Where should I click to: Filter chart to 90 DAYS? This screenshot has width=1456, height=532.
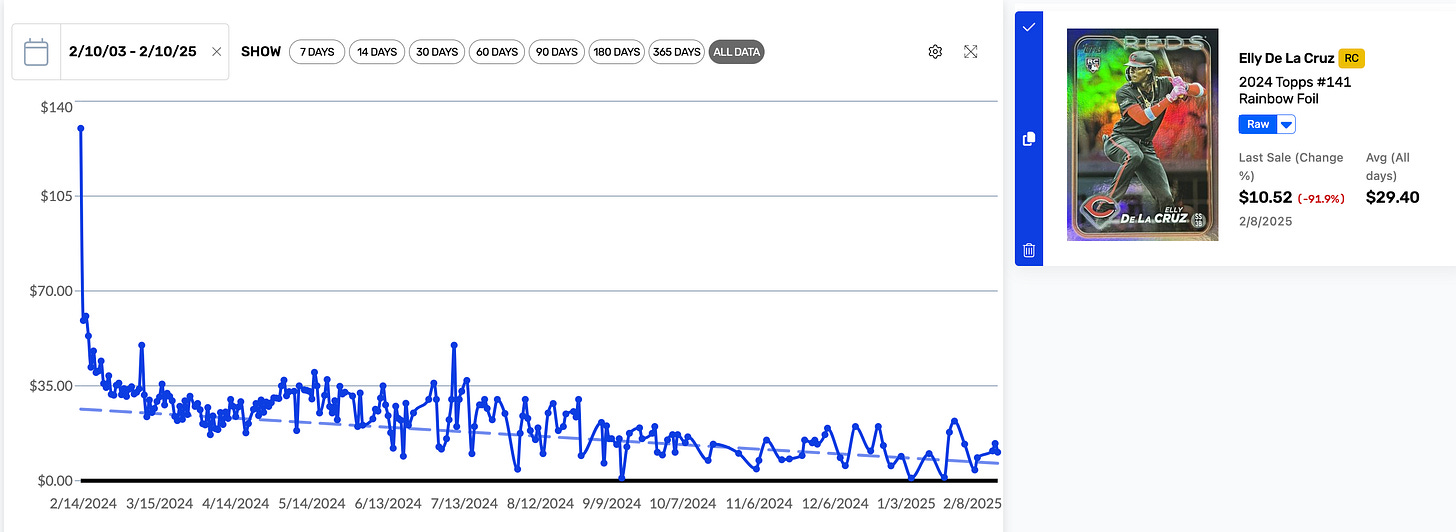(x=557, y=52)
